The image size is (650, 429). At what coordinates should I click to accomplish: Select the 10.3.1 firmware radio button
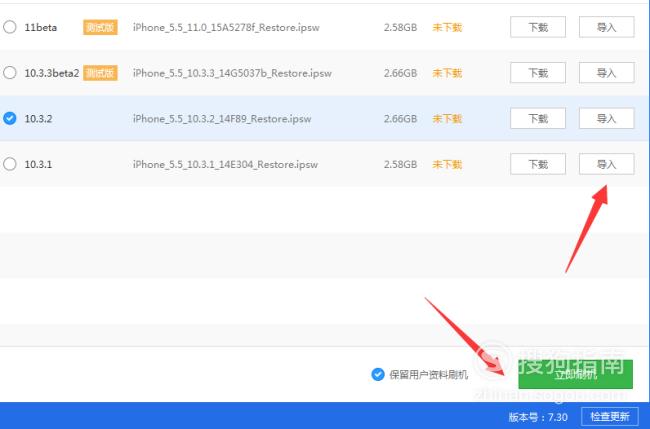click(x=10, y=164)
